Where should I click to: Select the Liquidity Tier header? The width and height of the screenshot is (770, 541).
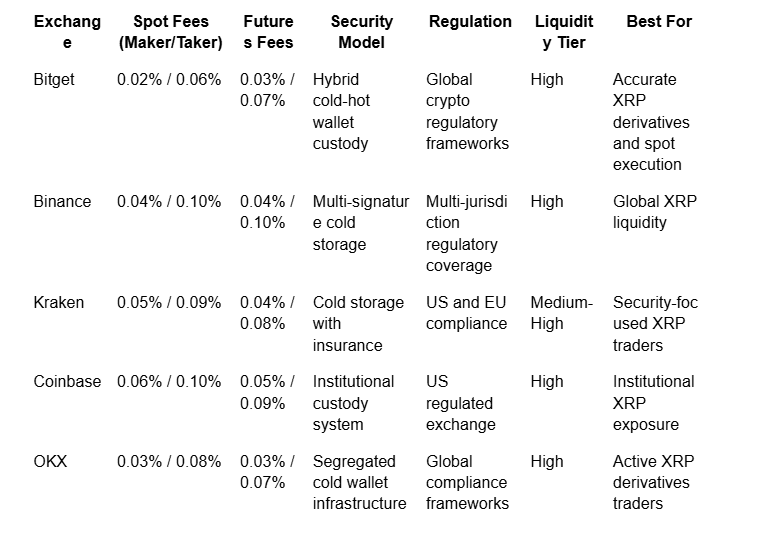pyautogui.click(x=564, y=32)
